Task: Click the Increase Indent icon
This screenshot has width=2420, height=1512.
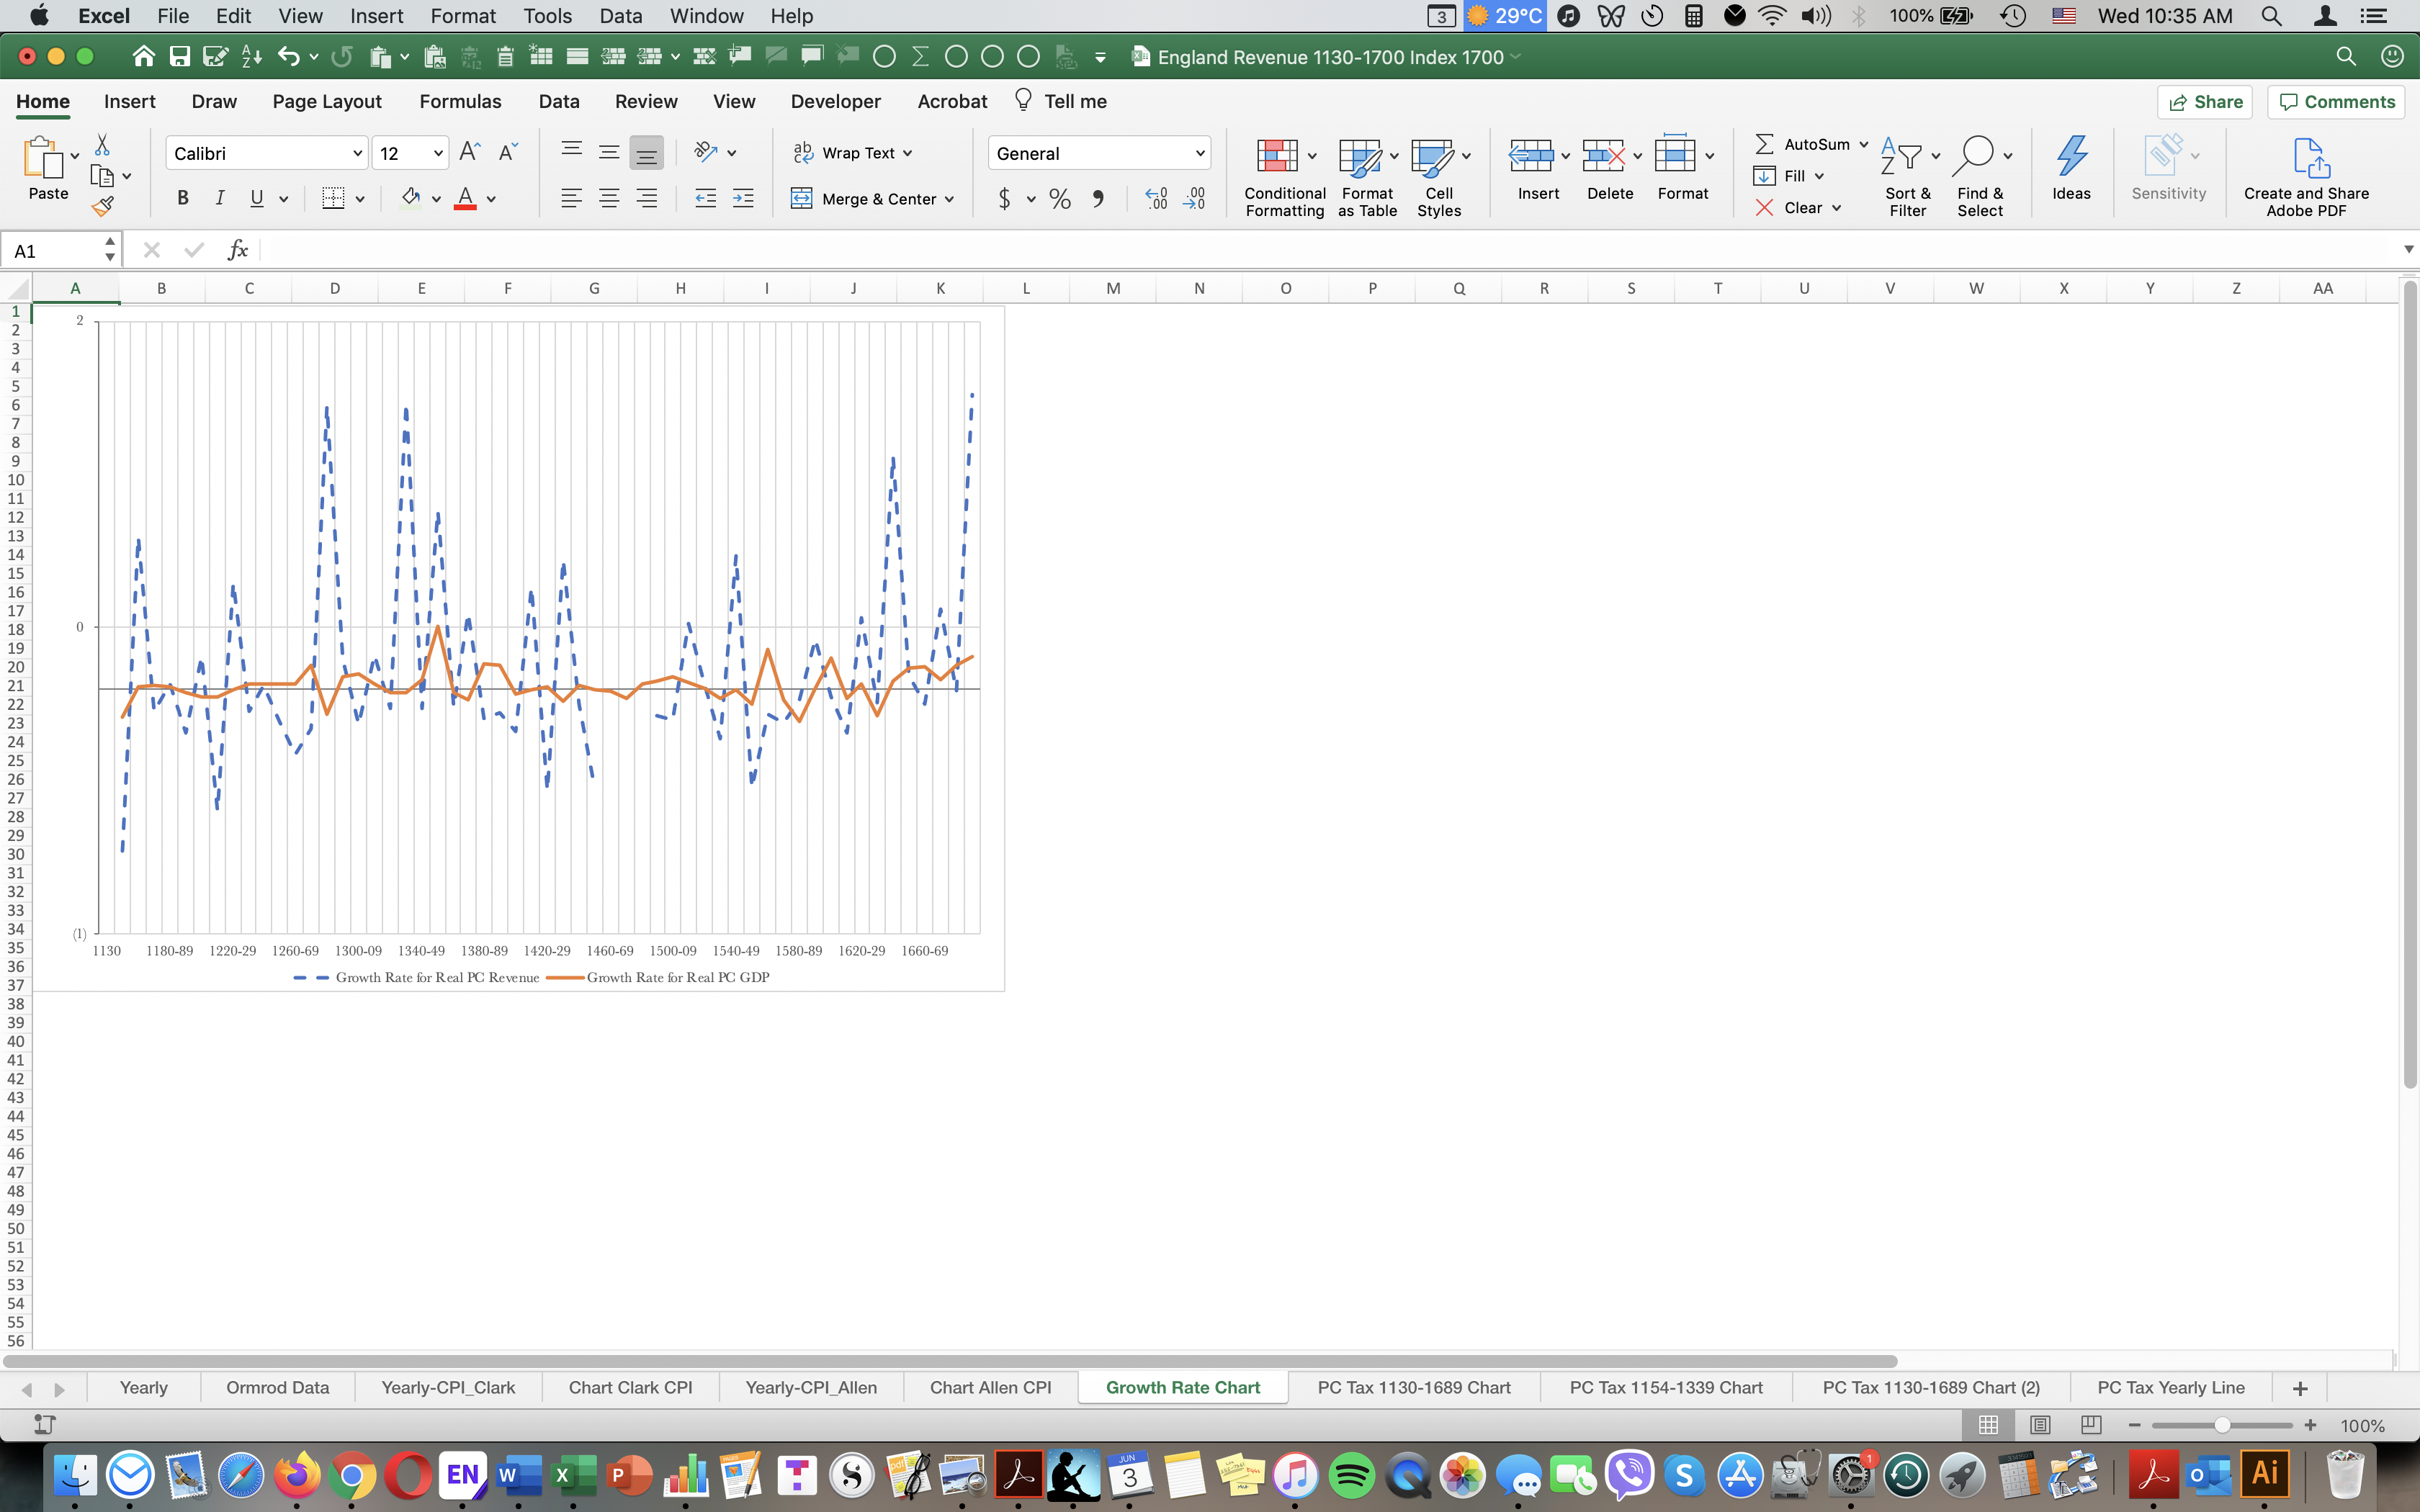Action: [x=743, y=198]
